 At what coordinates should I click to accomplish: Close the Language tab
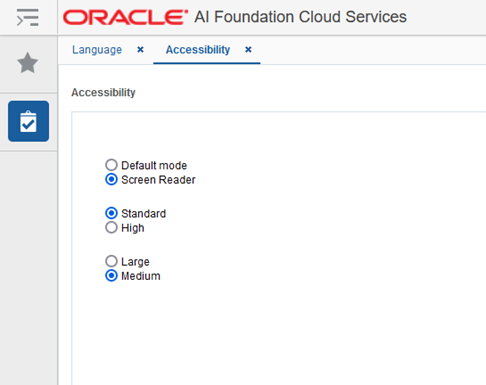click(141, 50)
